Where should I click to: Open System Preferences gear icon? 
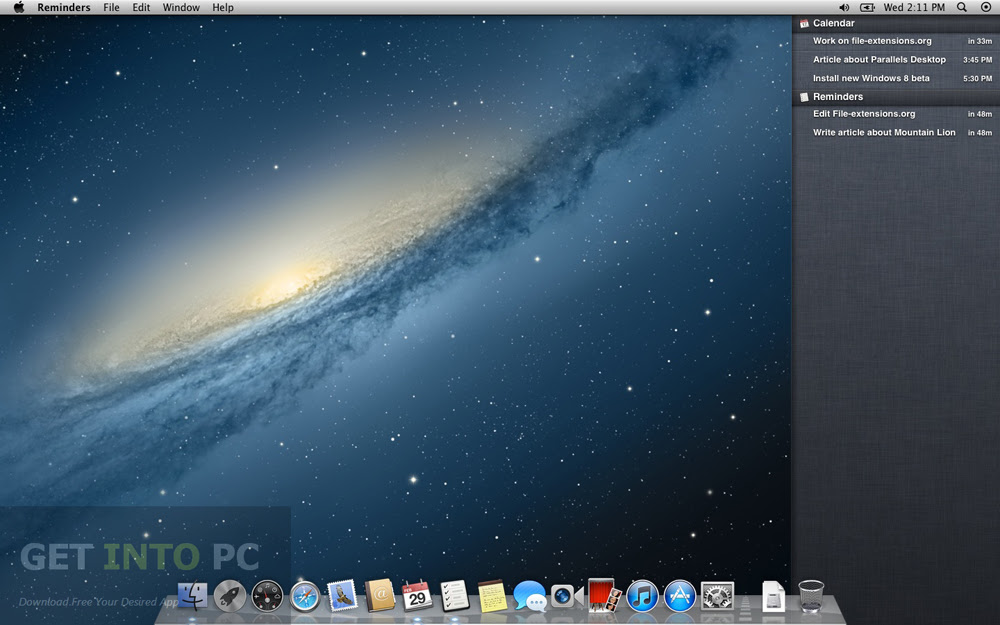pyautogui.click(x=717, y=596)
